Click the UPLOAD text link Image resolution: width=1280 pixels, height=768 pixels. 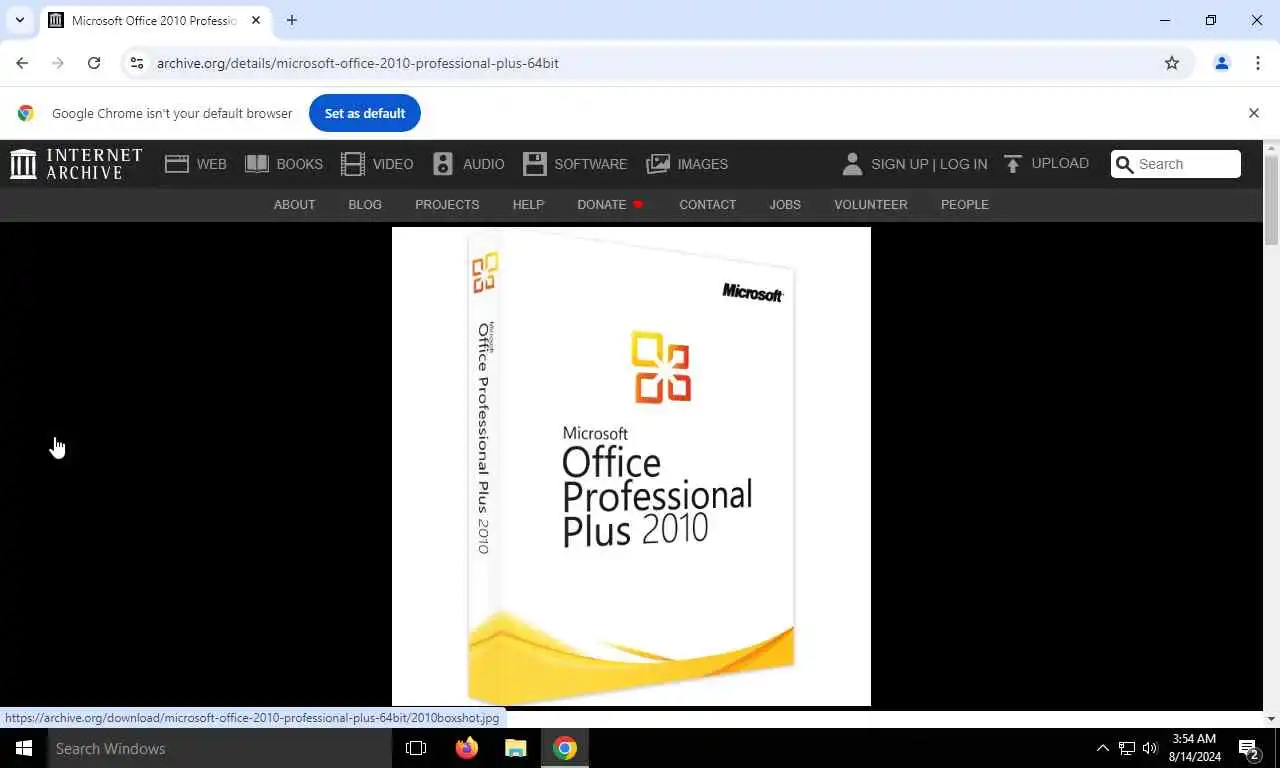coord(1060,163)
